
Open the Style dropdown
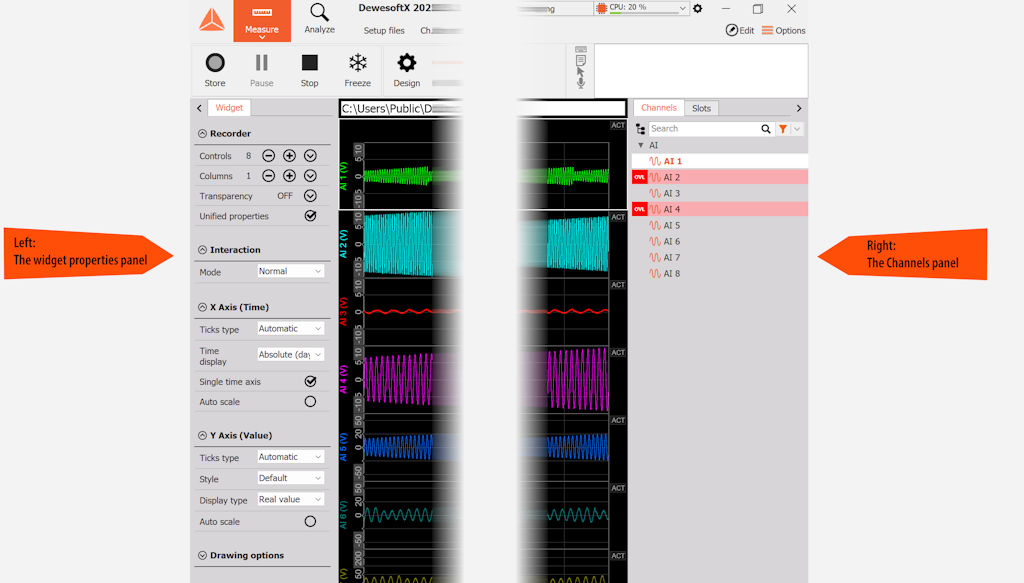tap(290, 478)
